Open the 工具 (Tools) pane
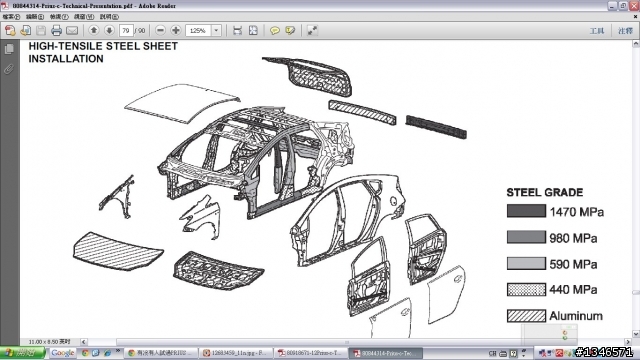The width and height of the screenshot is (640, 360). coord(597,31)
